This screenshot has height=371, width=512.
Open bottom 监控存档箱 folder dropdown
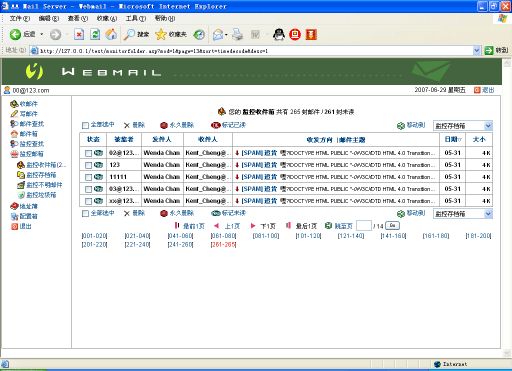pos(463,214)
